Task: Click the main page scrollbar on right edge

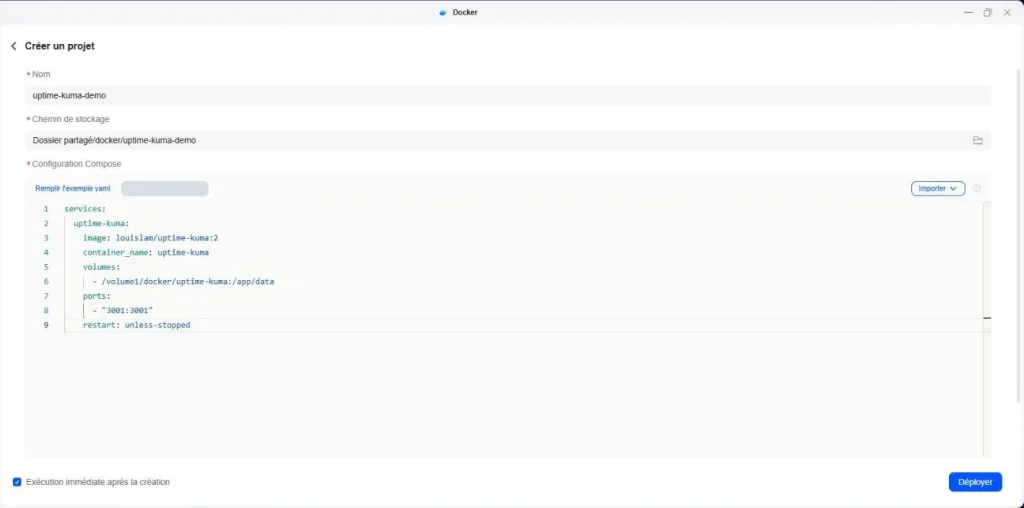Action: (x=1019, y=235)
